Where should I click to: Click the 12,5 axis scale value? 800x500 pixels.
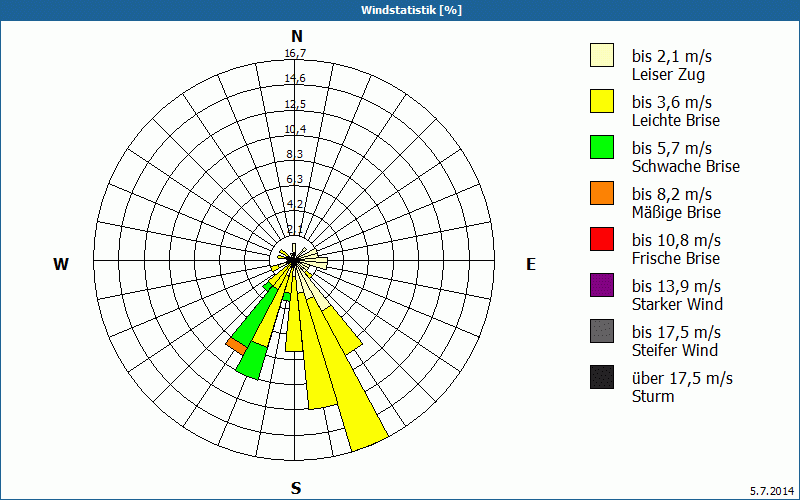click(295, 104)
